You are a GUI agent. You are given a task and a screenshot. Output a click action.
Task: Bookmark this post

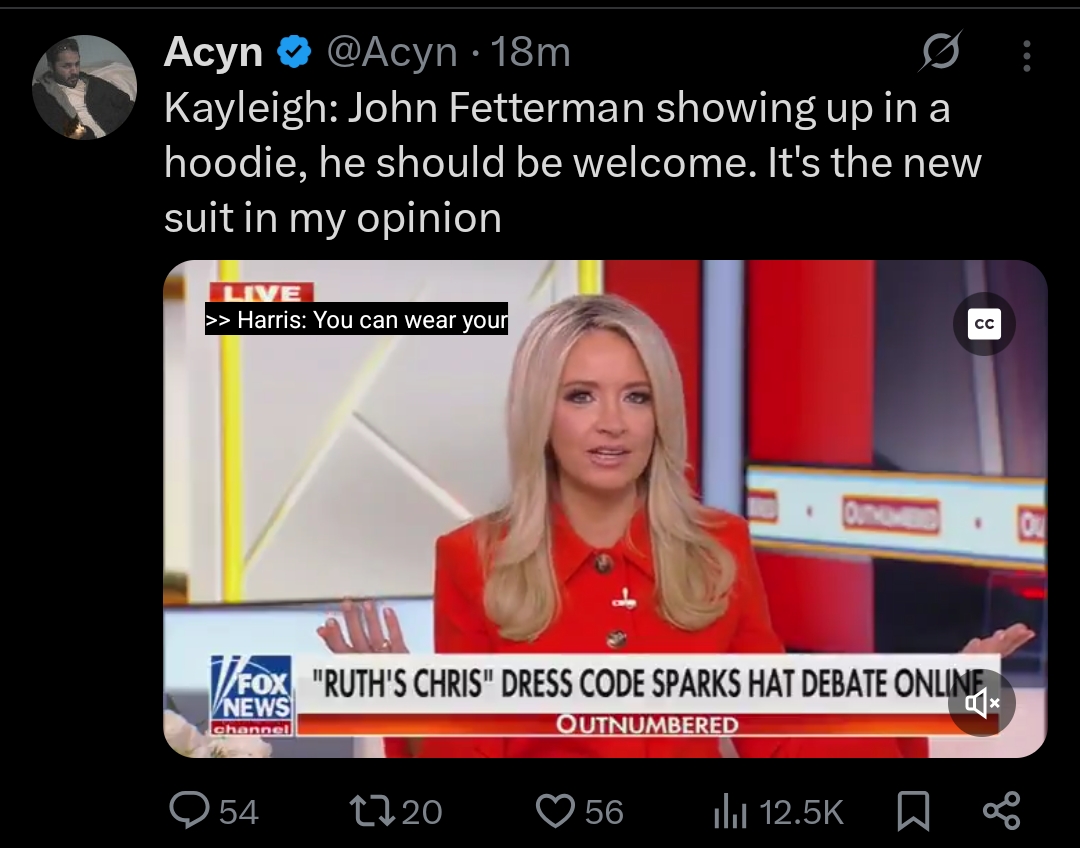pyautogui.click(x=913, y=811)
